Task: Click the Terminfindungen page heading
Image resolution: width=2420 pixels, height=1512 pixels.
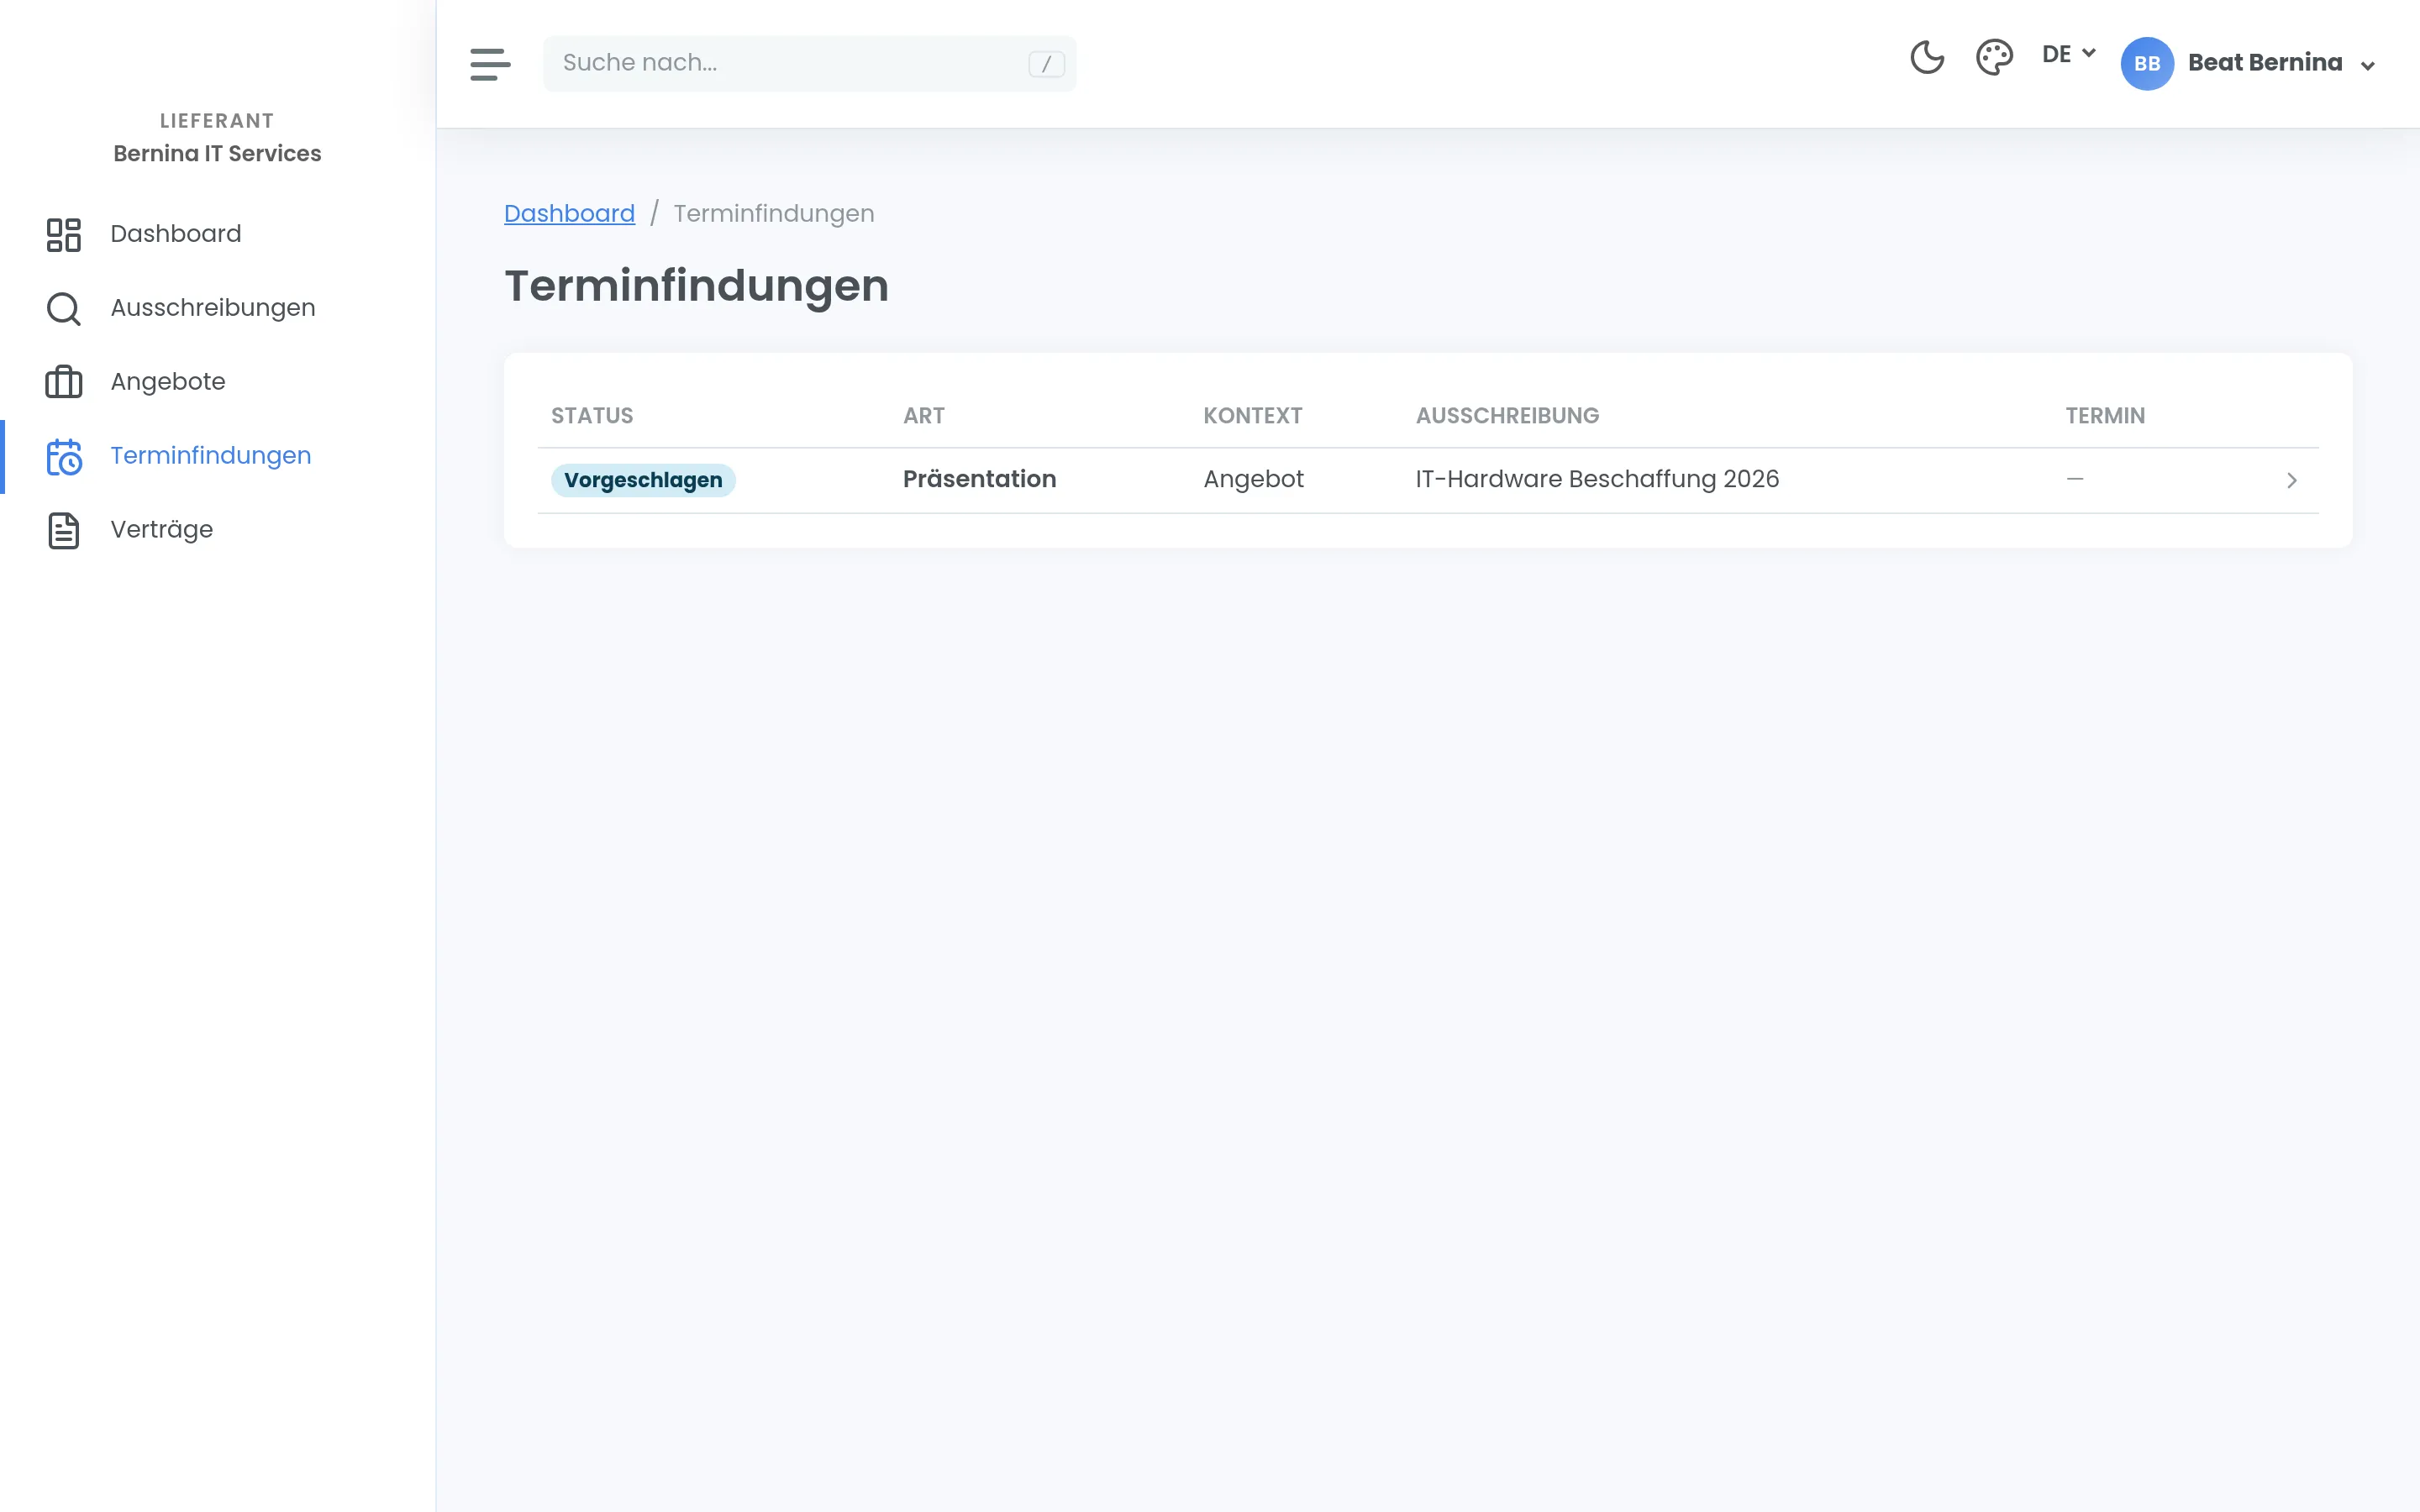Action: coord(696,287)
